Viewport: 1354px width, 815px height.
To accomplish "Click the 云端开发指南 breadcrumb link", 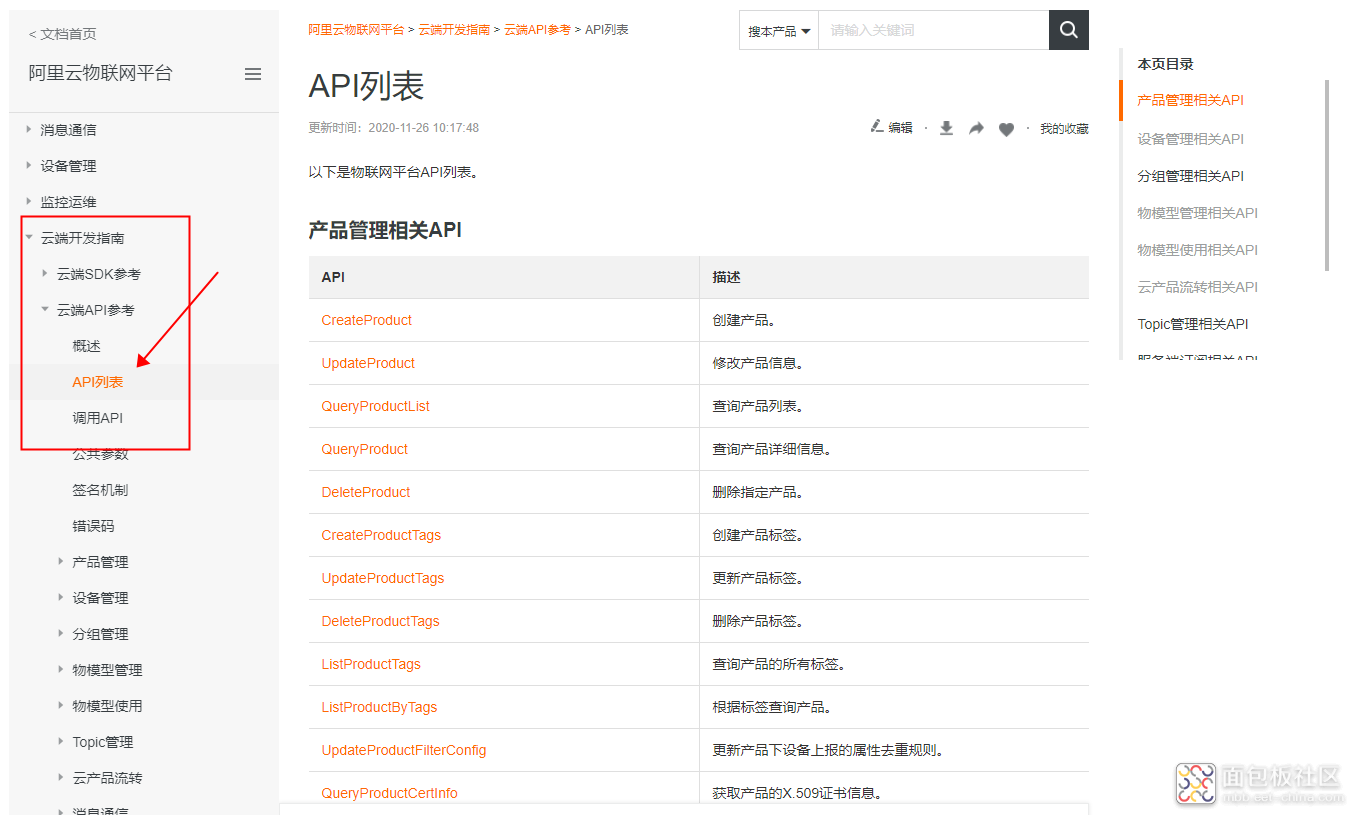I will pyautogui.click(x=454, y=30).
